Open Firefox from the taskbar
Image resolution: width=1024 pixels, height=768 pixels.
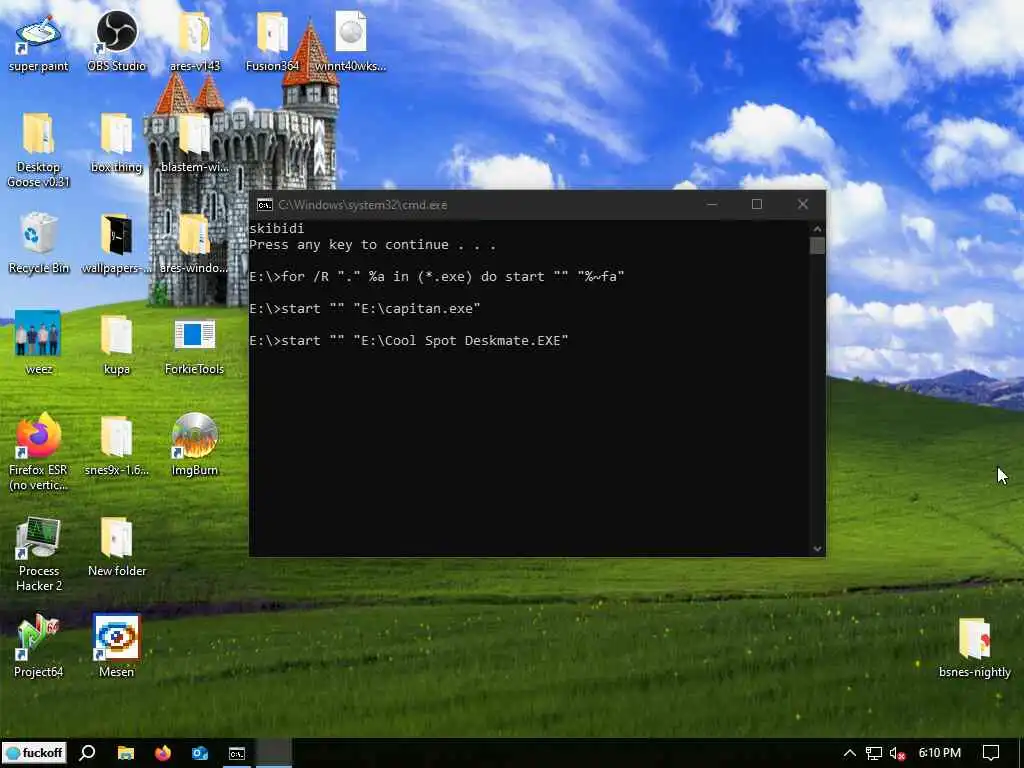163,753
